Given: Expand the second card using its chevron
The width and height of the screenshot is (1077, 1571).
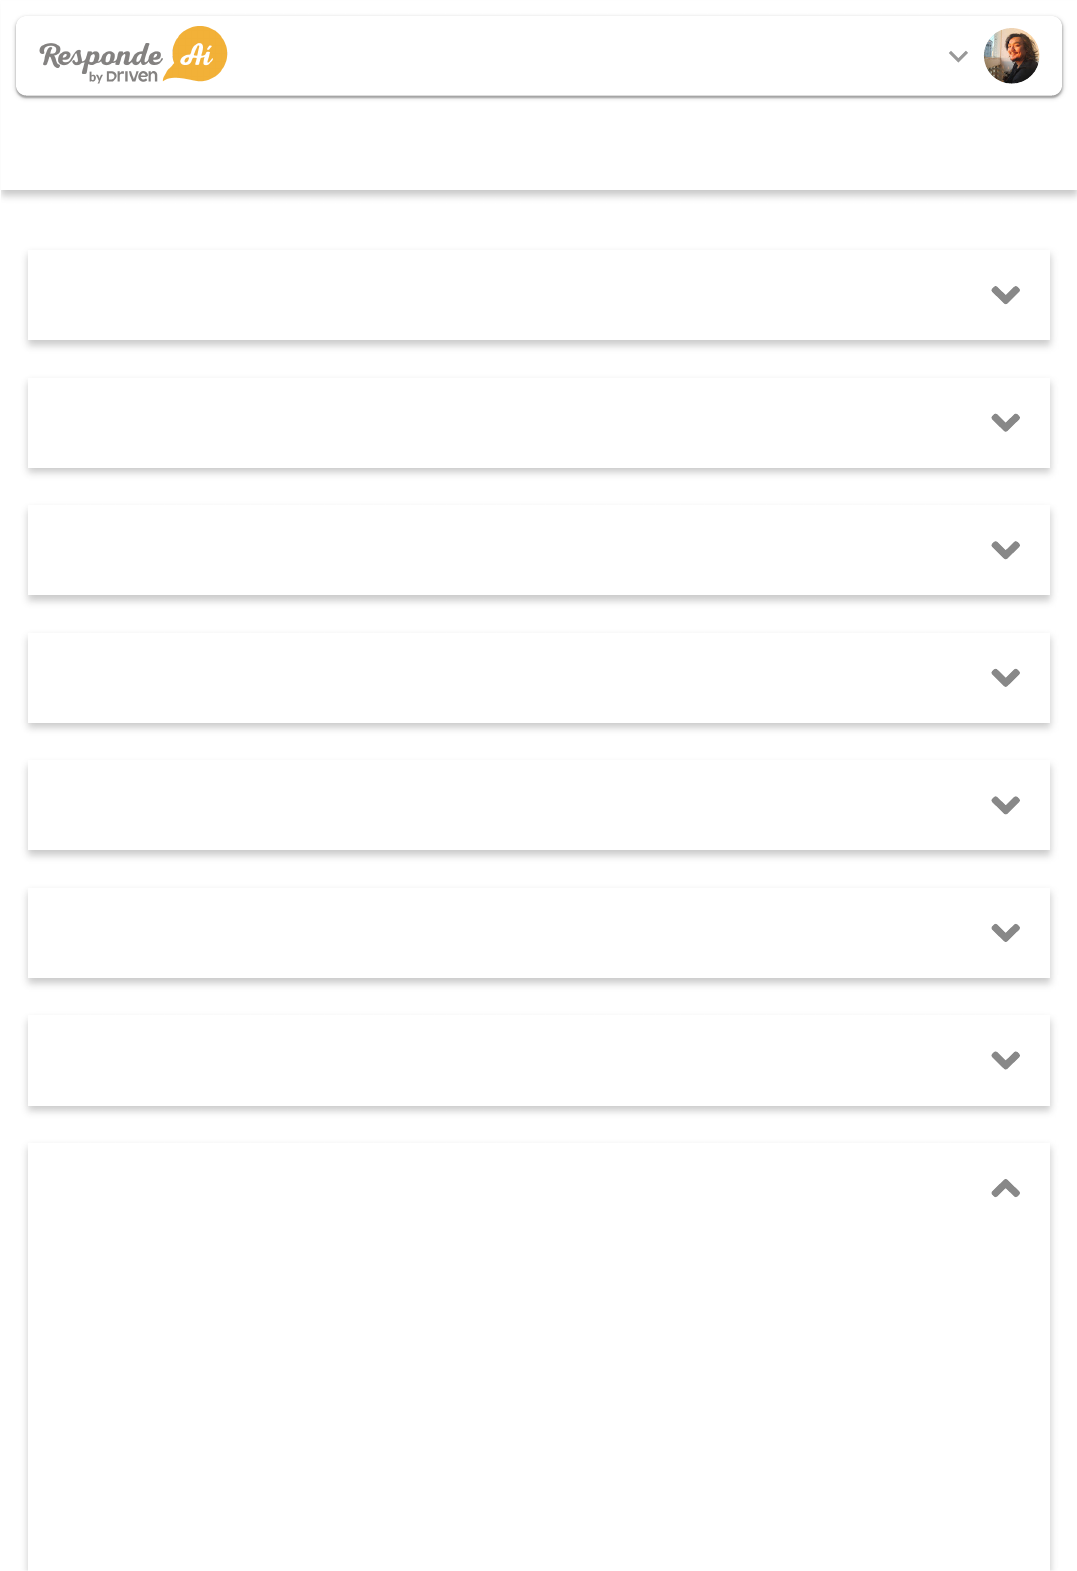Looking at the screenshot, I should (1005, 423).
